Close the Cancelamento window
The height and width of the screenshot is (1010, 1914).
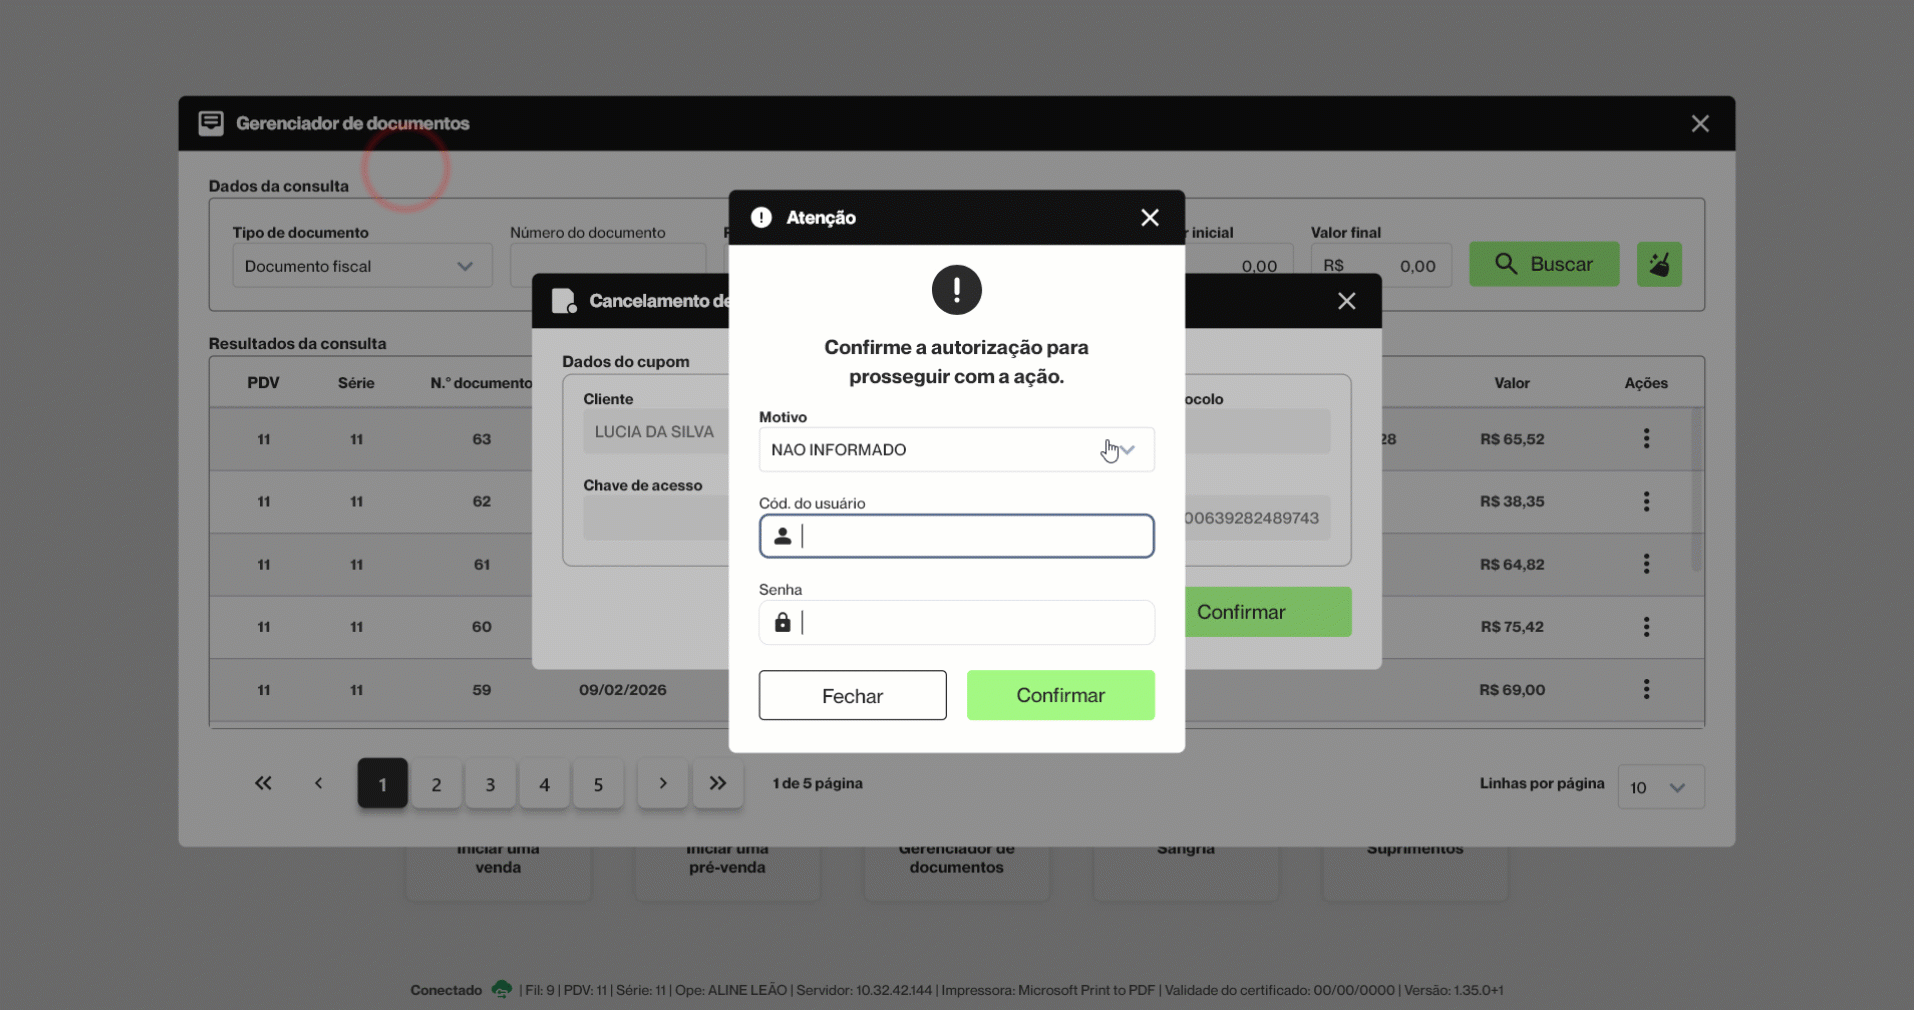coord(1347,301)
